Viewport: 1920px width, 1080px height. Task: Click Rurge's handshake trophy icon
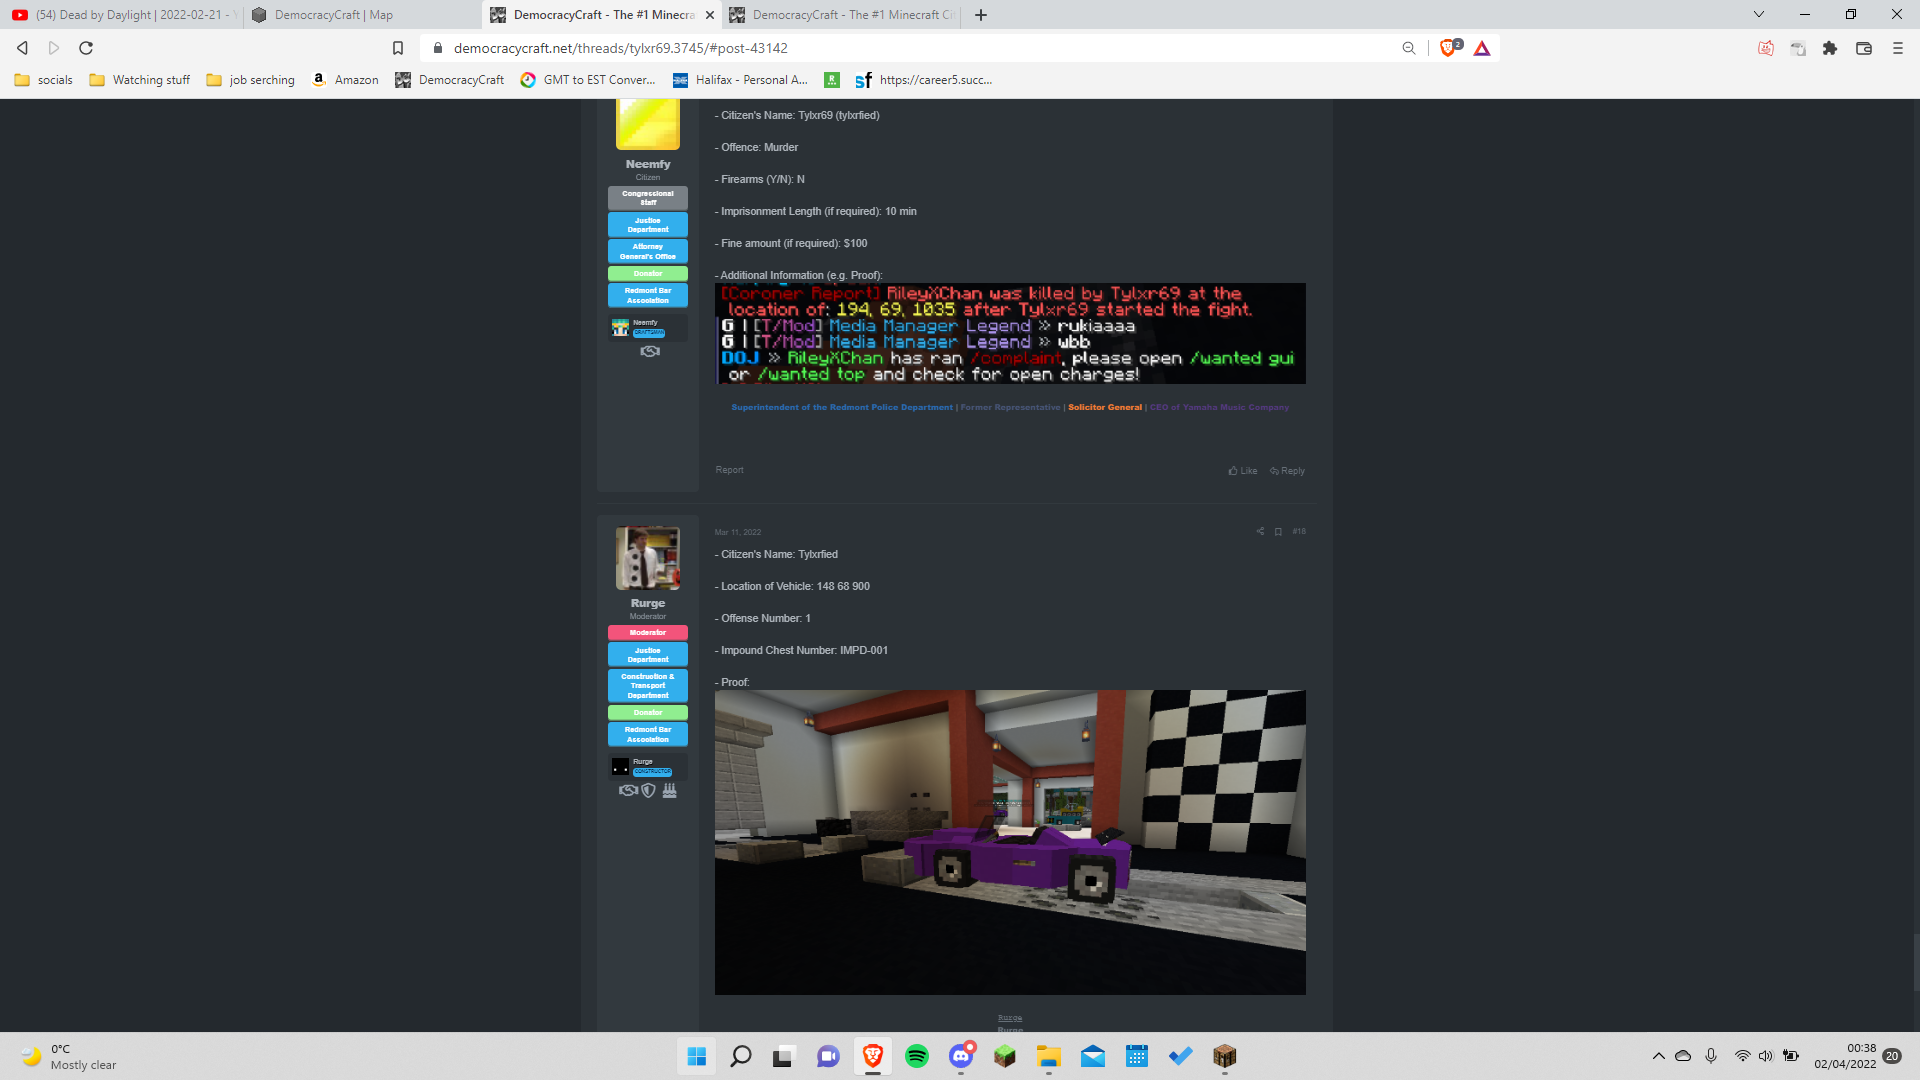pos(628,790)
